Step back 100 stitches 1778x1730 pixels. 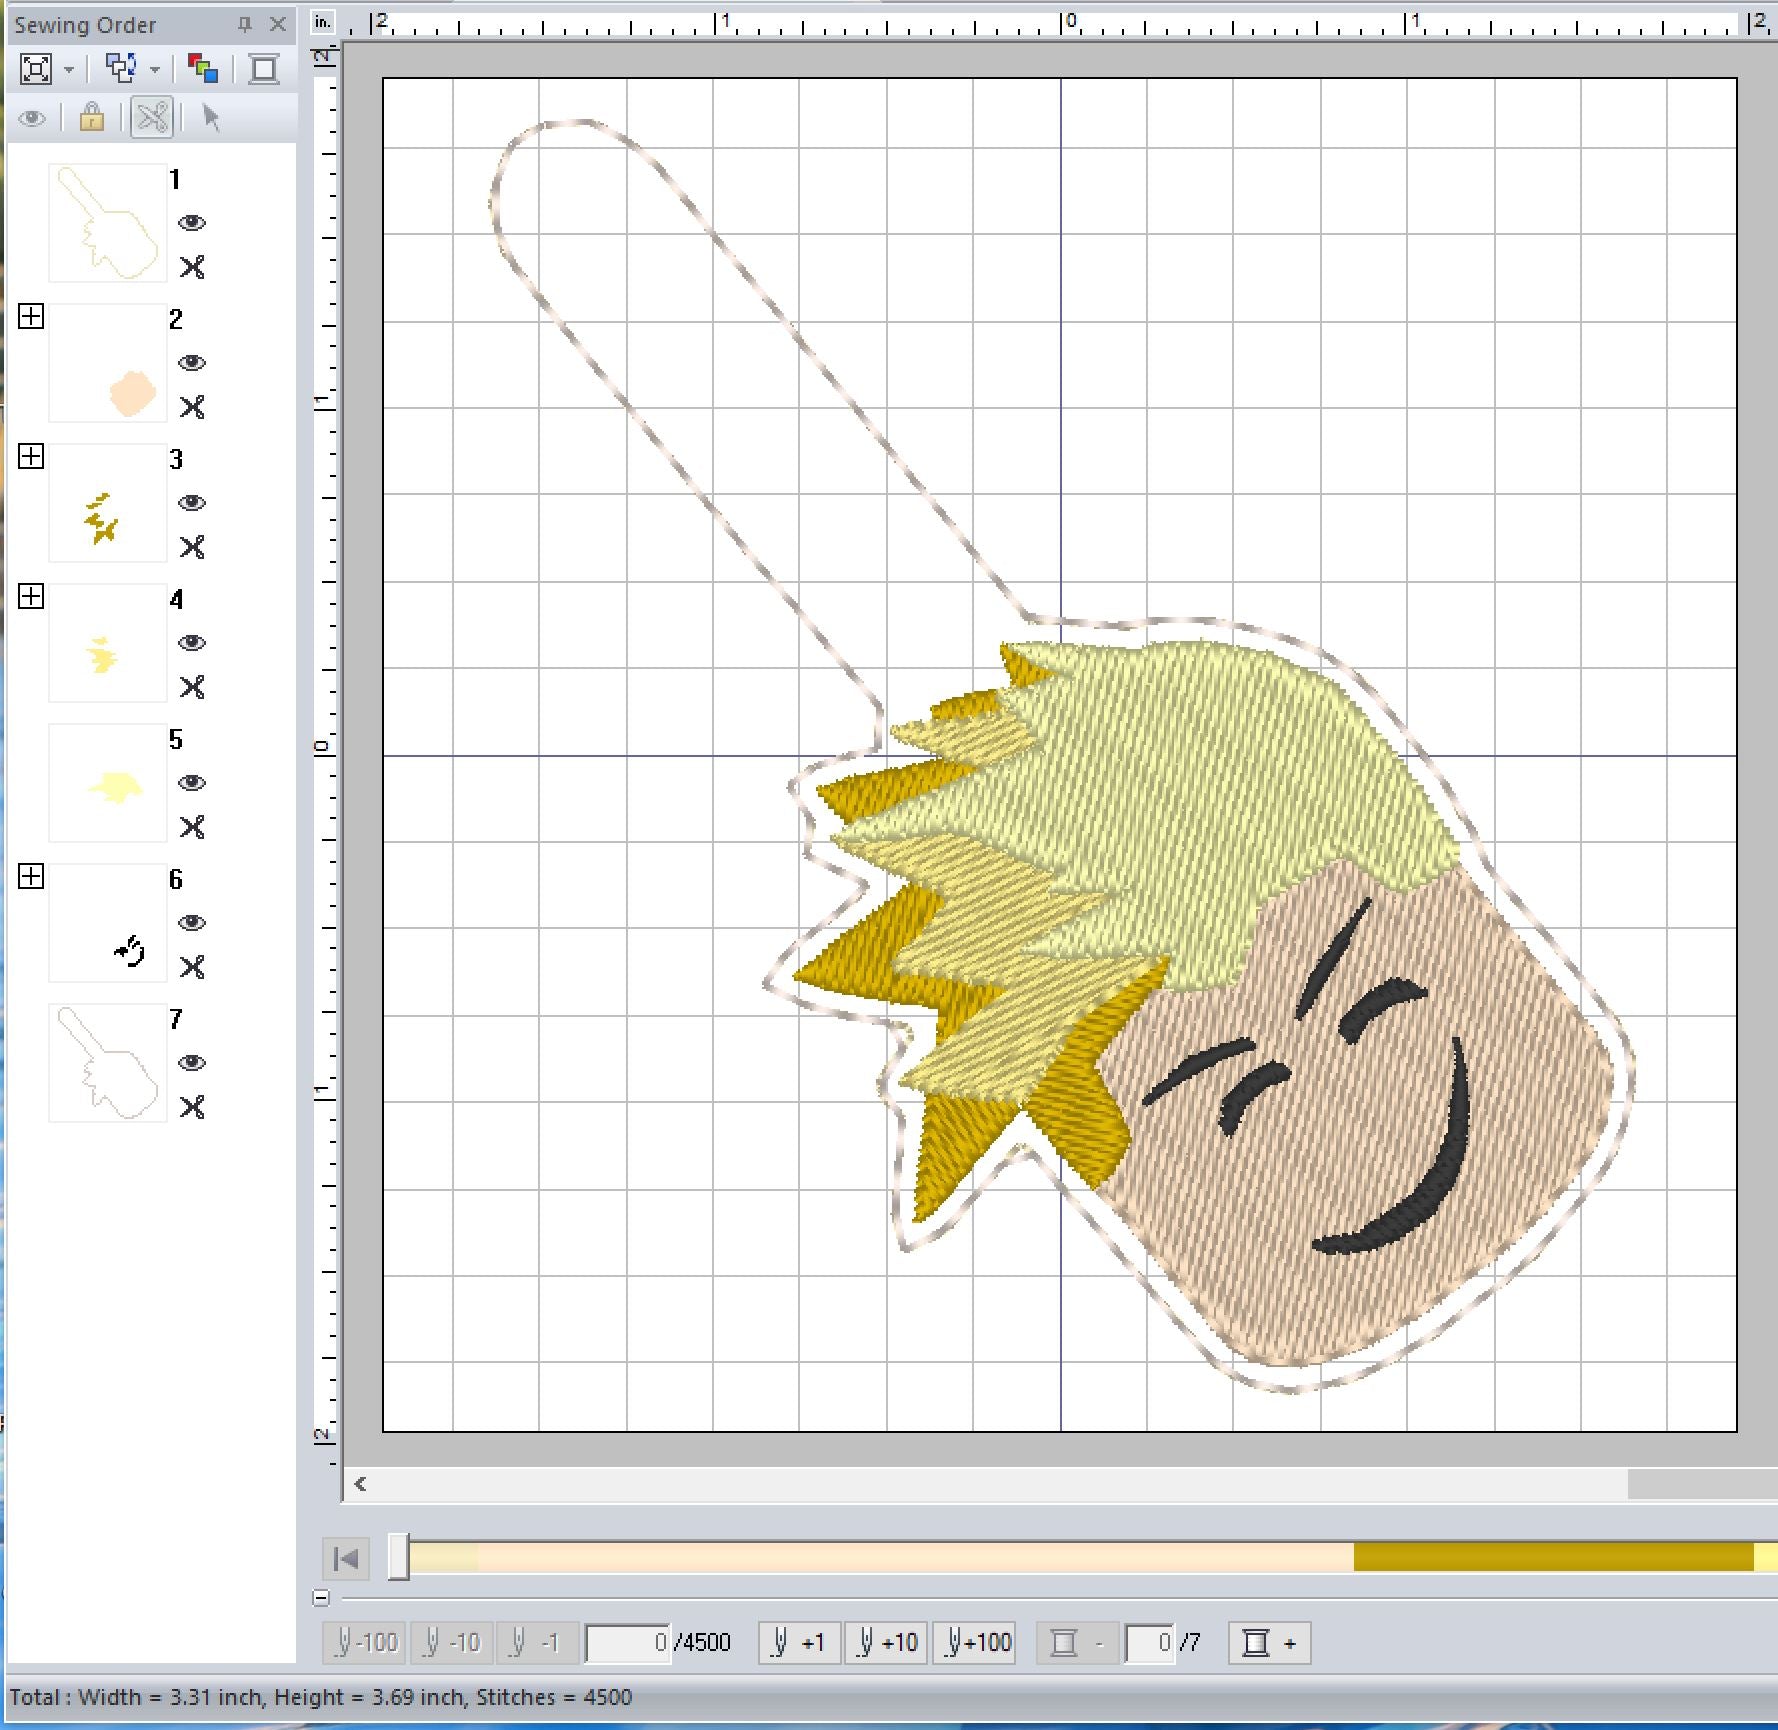(x=365, y=1643)
